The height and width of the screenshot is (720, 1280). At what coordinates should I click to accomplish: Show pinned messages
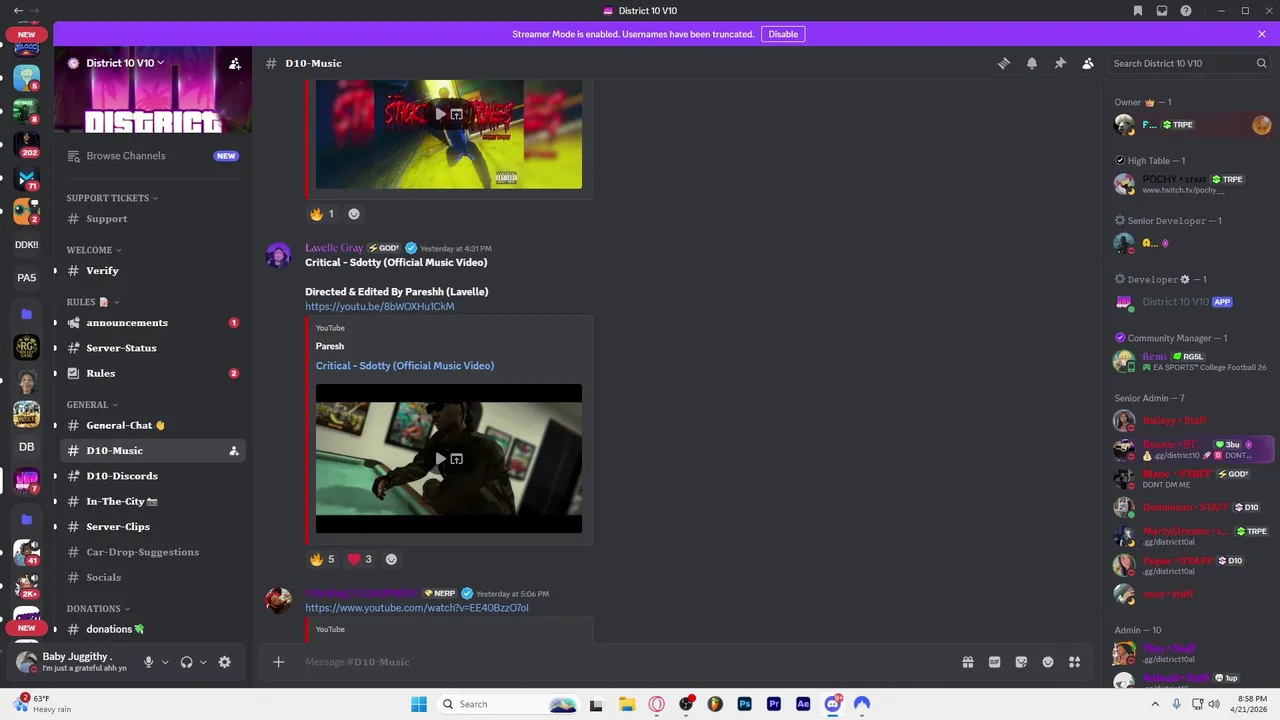(x=1060, y=63)
